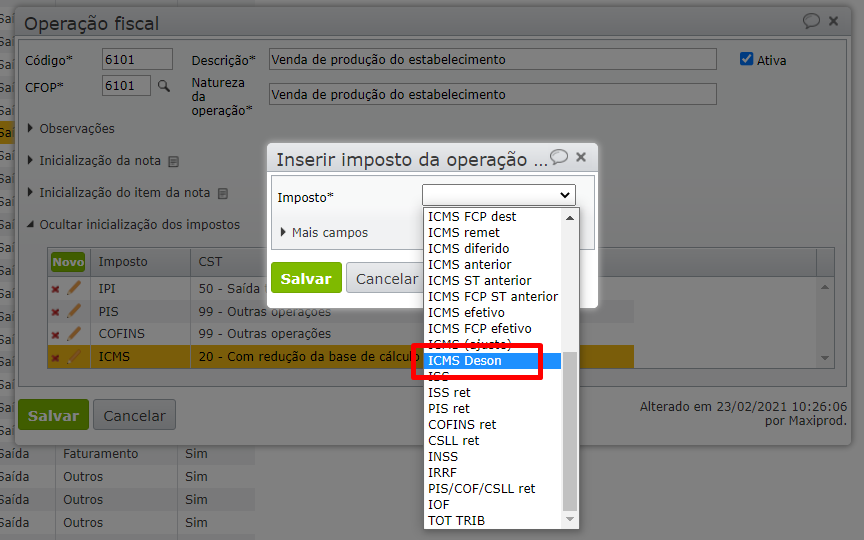Edit the ICMS tax row pencil
864x540 pixels.
pyautogui.click(x=74, y=357)
